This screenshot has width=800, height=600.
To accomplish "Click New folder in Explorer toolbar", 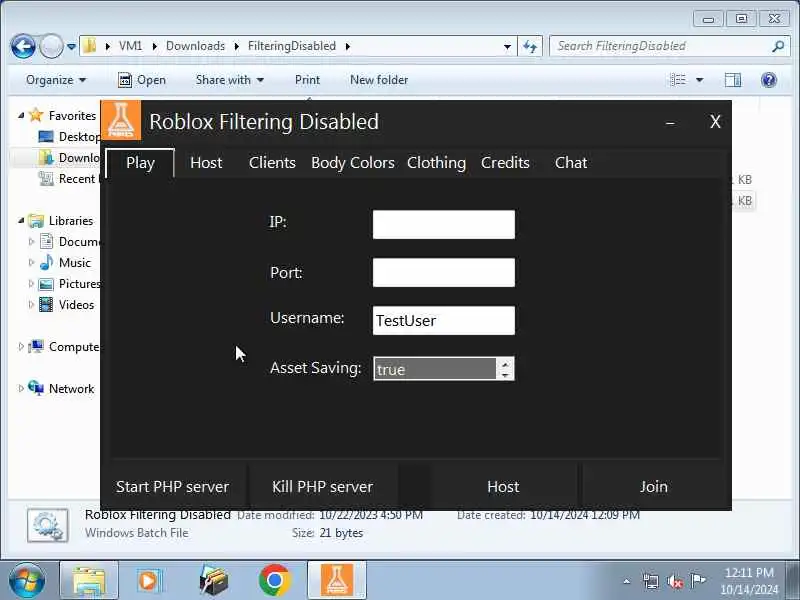I will point(379,80).
